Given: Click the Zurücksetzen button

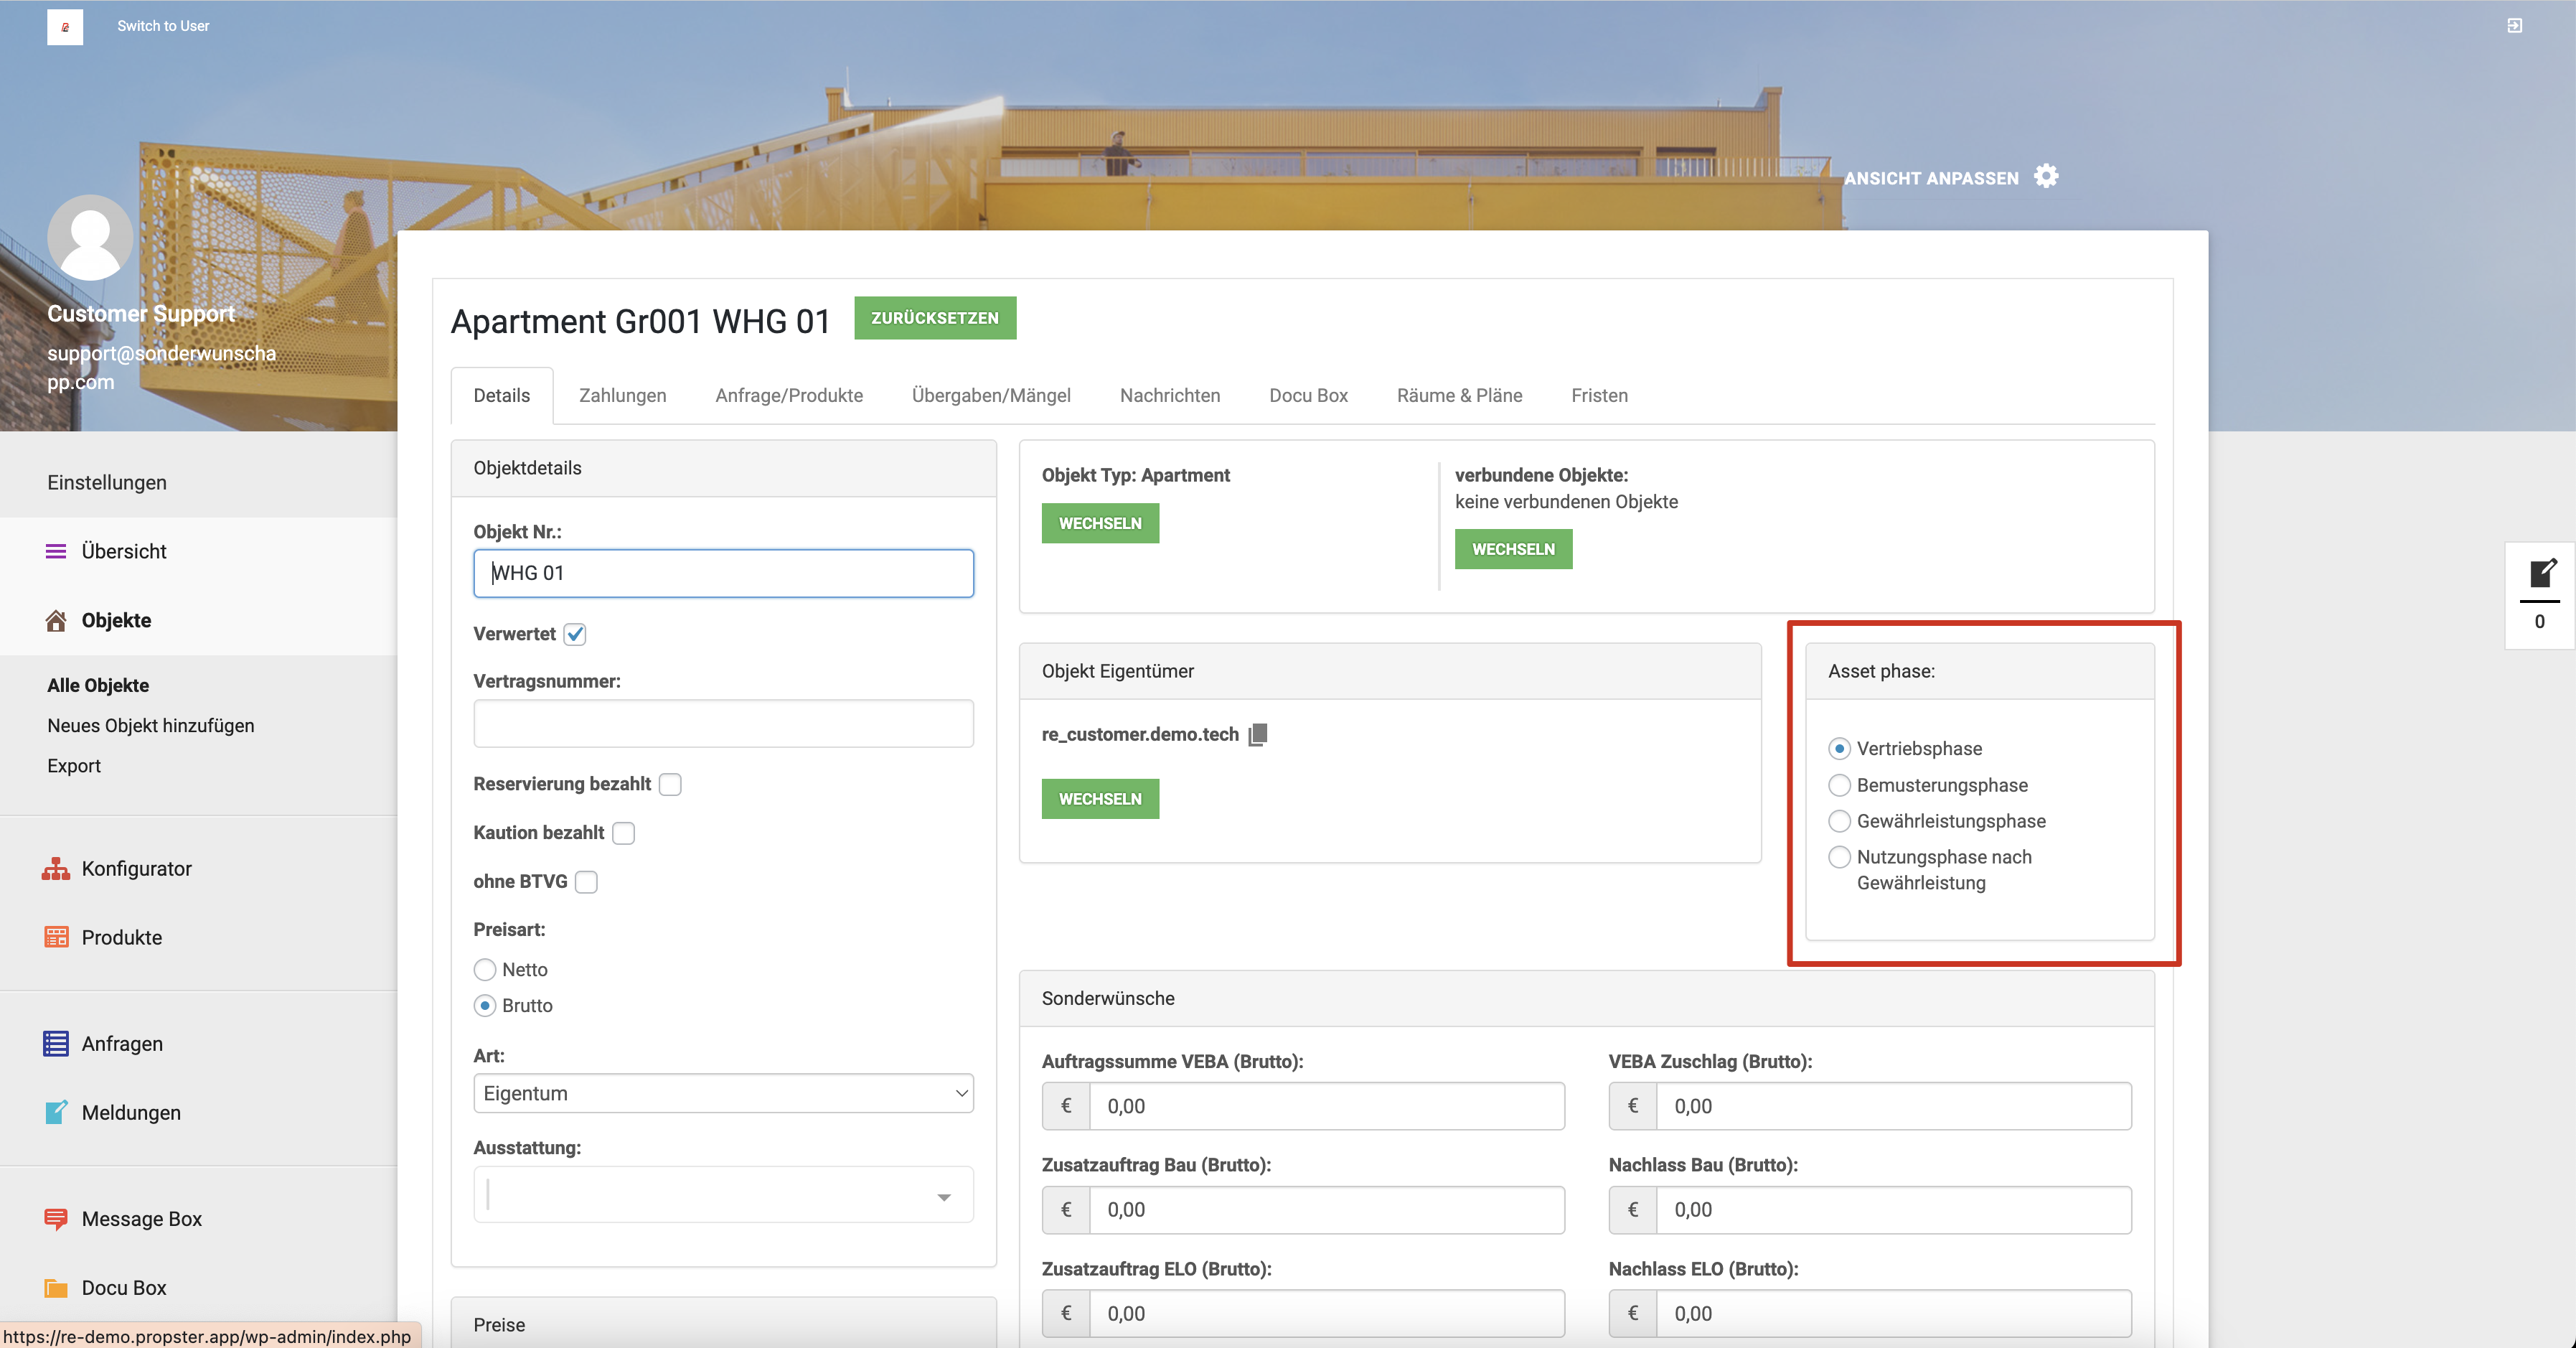Looking at the screenshot, I should 934,318.
